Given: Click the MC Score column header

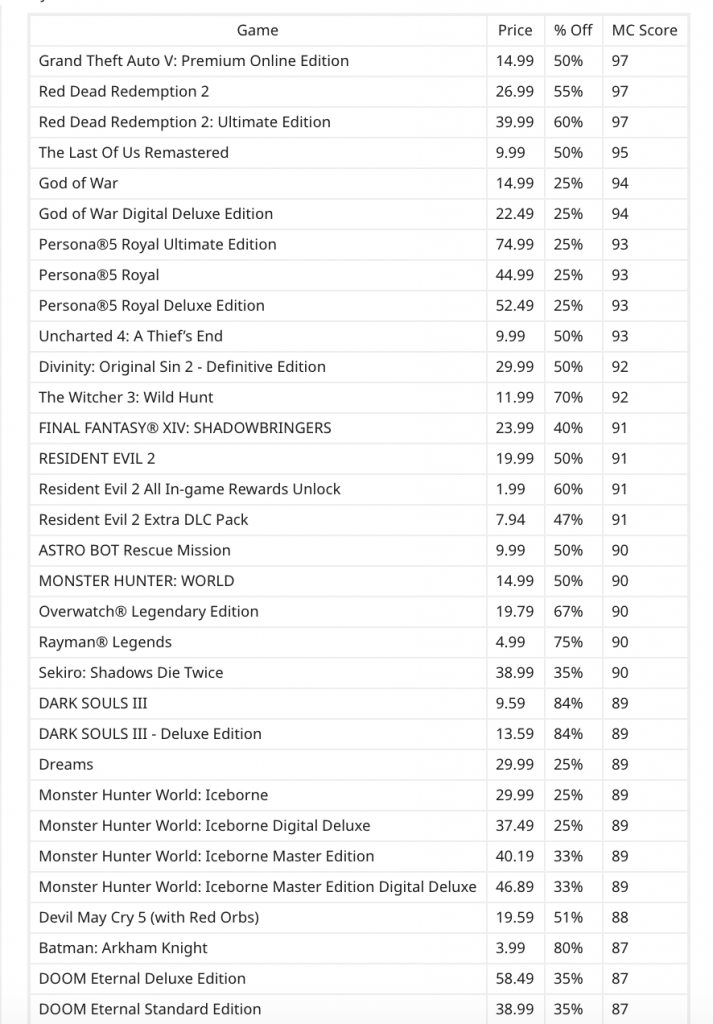Looking at the screenshot, I should tap(644, 30).
